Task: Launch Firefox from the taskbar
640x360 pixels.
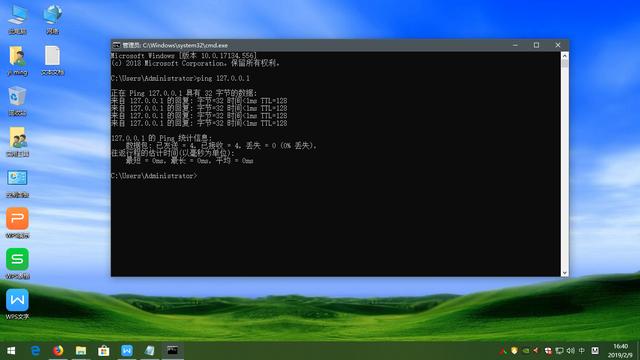Action: point(58,351)
